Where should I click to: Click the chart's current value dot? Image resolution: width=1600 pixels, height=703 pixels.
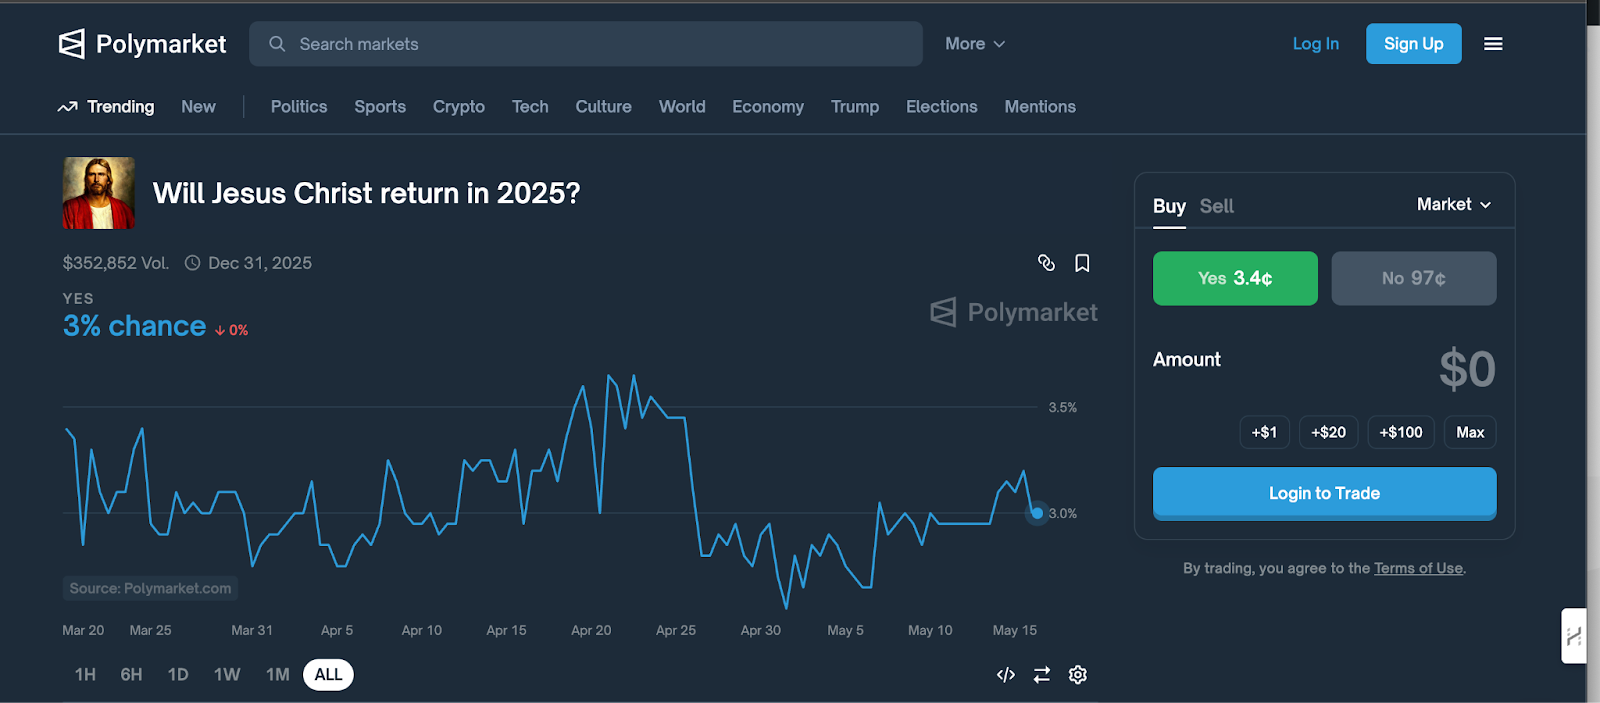(1037, 513)
